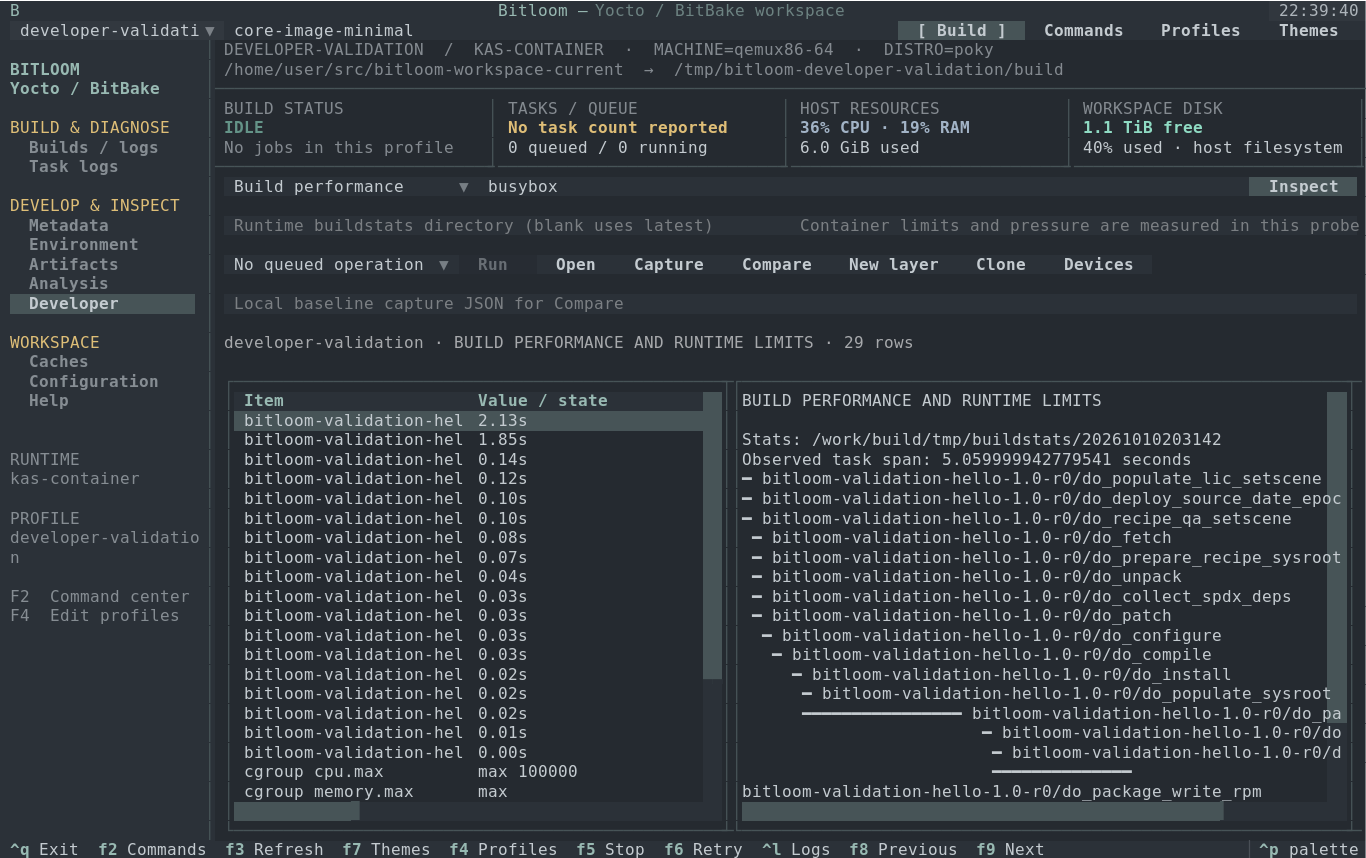
Task: Click the Stats buildstats path line
Action: coord(981,440)
